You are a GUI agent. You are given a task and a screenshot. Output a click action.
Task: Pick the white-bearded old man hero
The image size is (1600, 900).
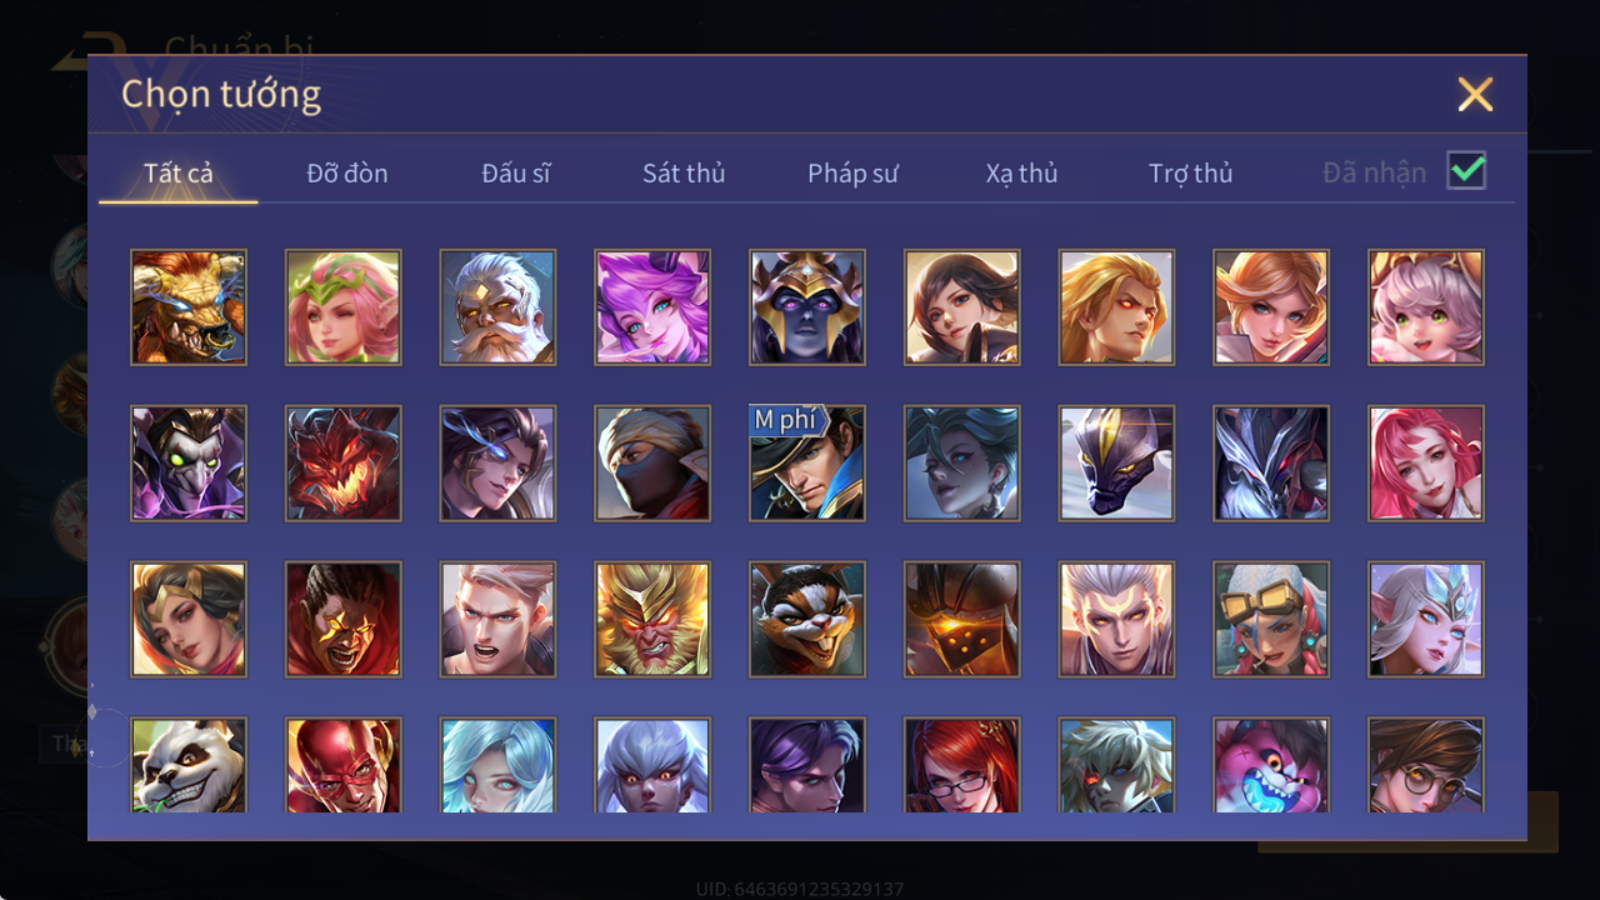497,307
